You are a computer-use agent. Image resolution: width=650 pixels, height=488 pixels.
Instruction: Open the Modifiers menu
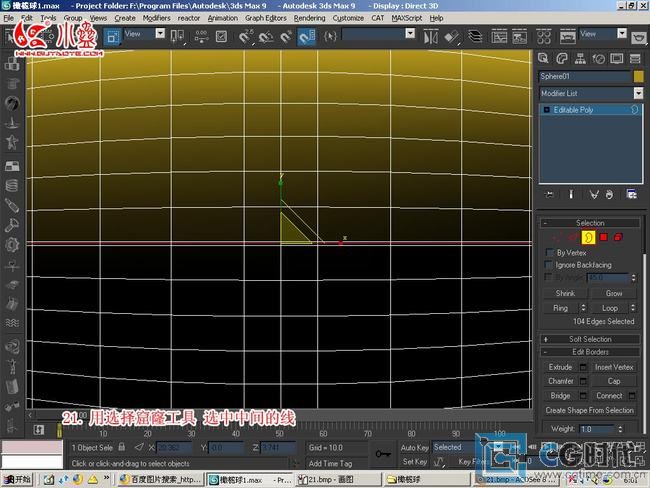(156, 18)
